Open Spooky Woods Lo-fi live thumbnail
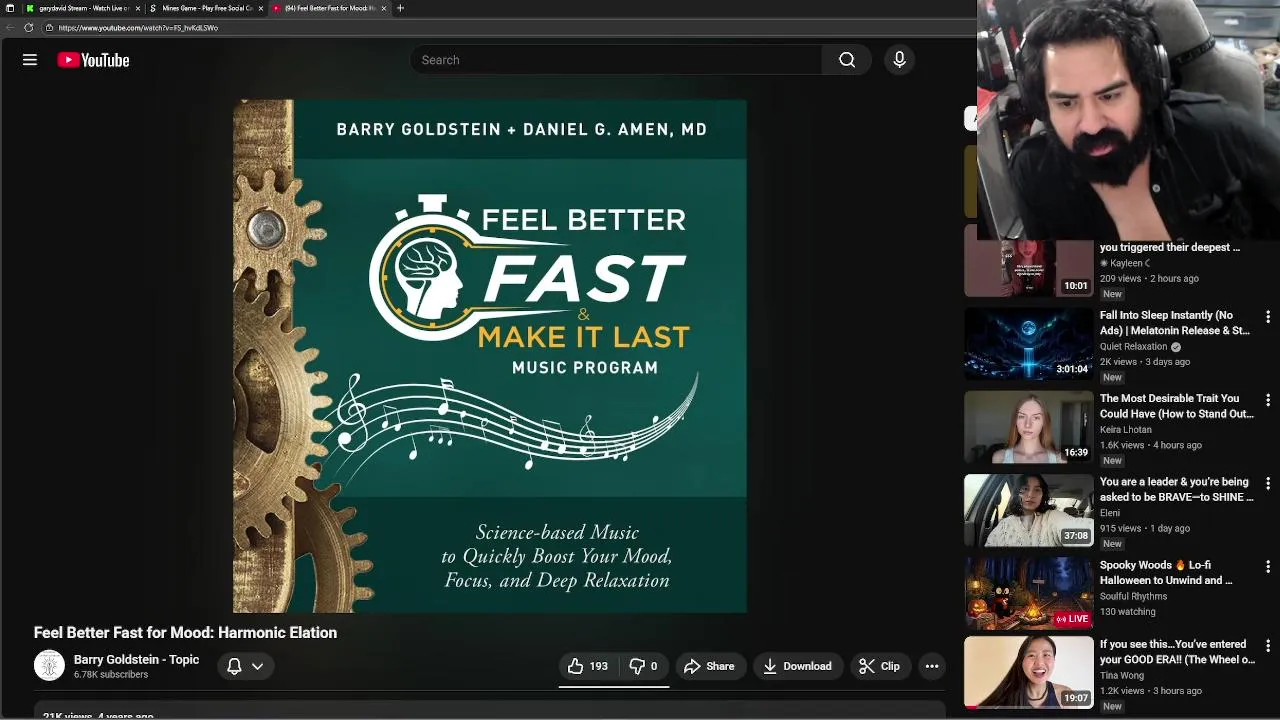Screen dimensions: 1280x720 (x=1029, y=593)
